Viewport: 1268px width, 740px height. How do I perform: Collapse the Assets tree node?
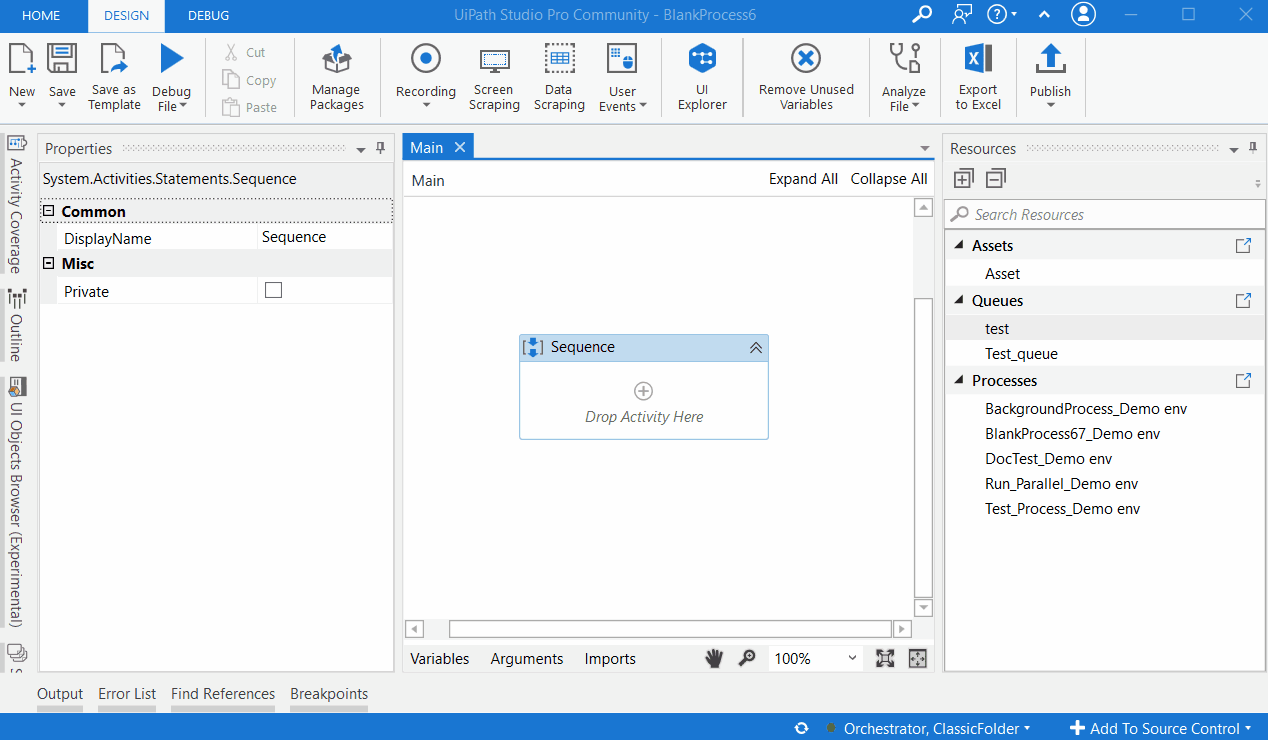[x=958, y=246]
